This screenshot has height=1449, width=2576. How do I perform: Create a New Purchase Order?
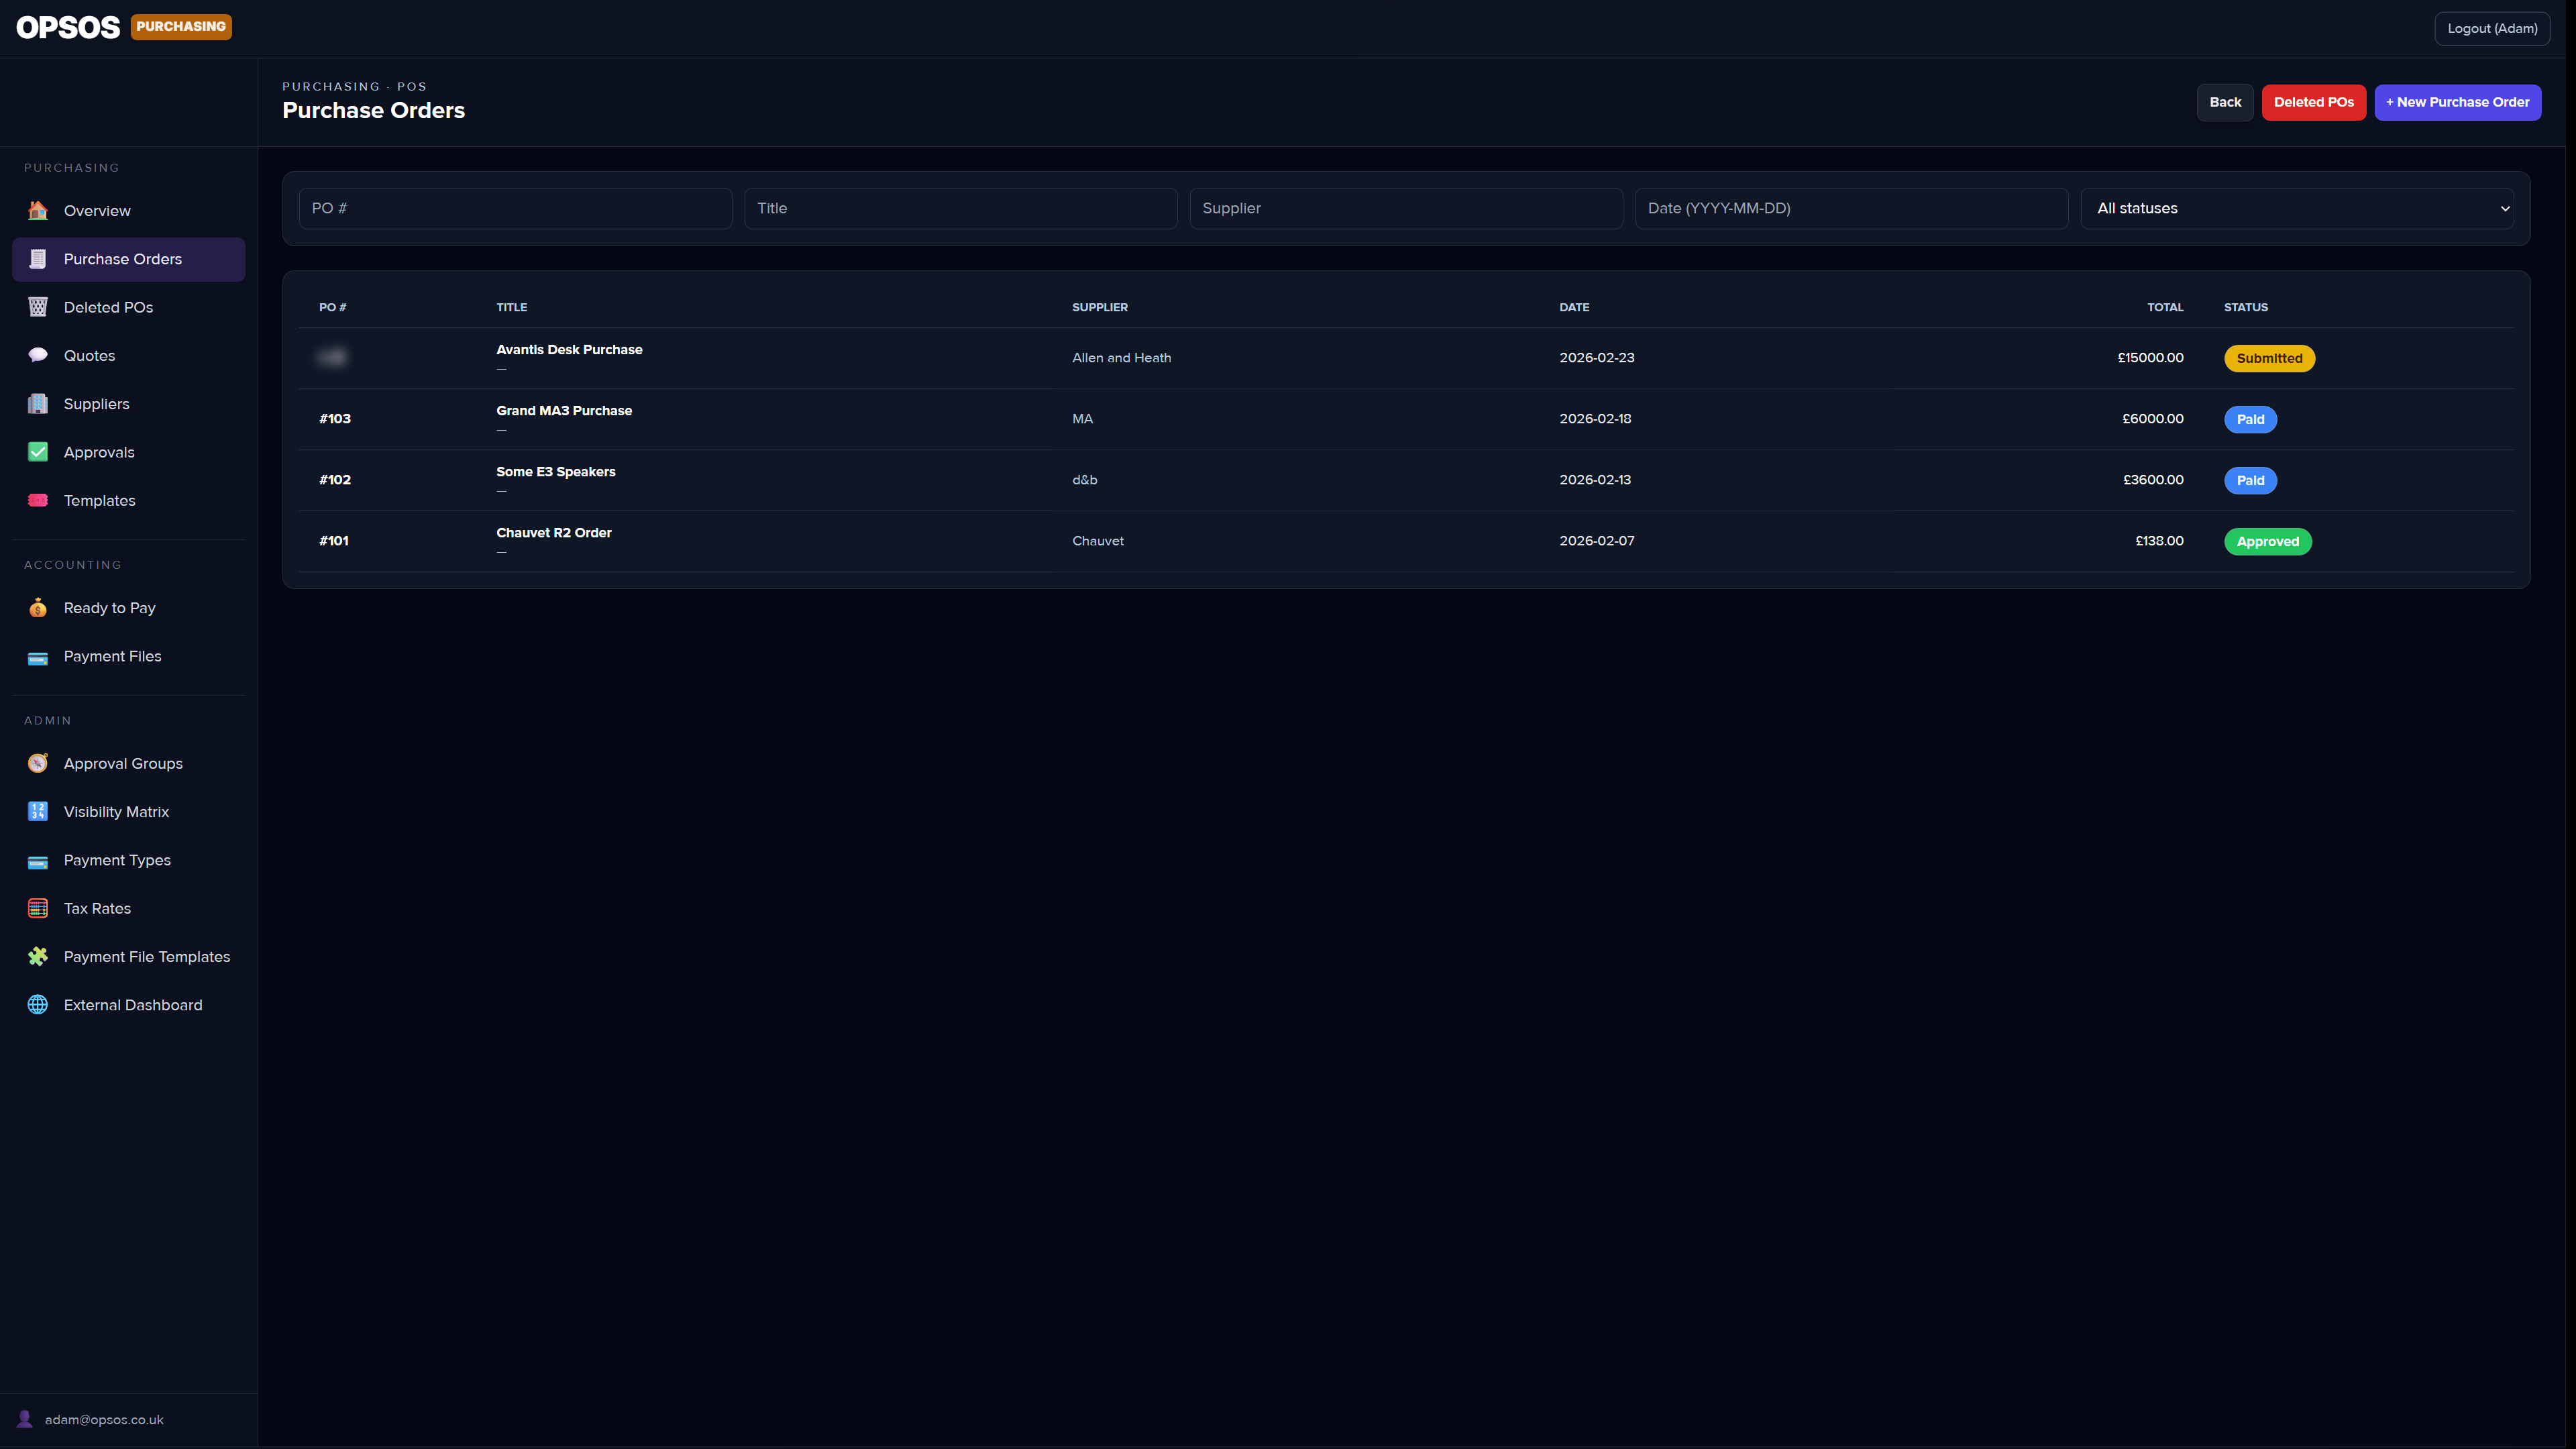pos(2457,102)
